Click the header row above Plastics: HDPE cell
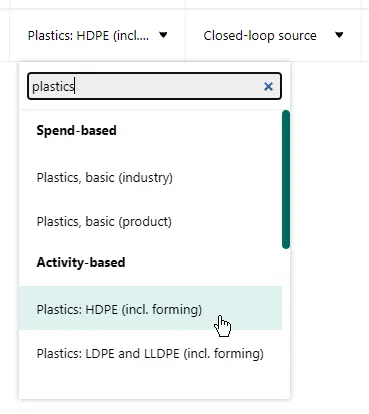This screenshot has height=414, width=369. (98, 4)
